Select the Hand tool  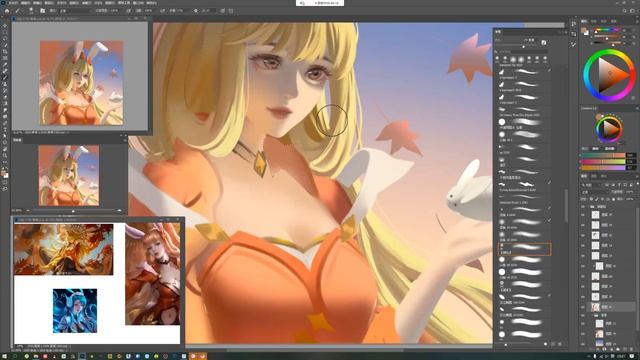[x=5, y=149]
